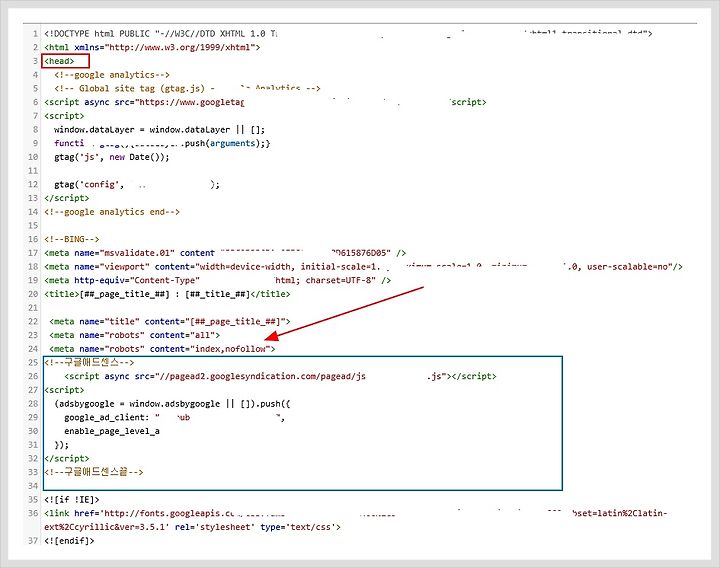Click the google_ad_client line
This screenshot has width=720, height=568.
174,417
